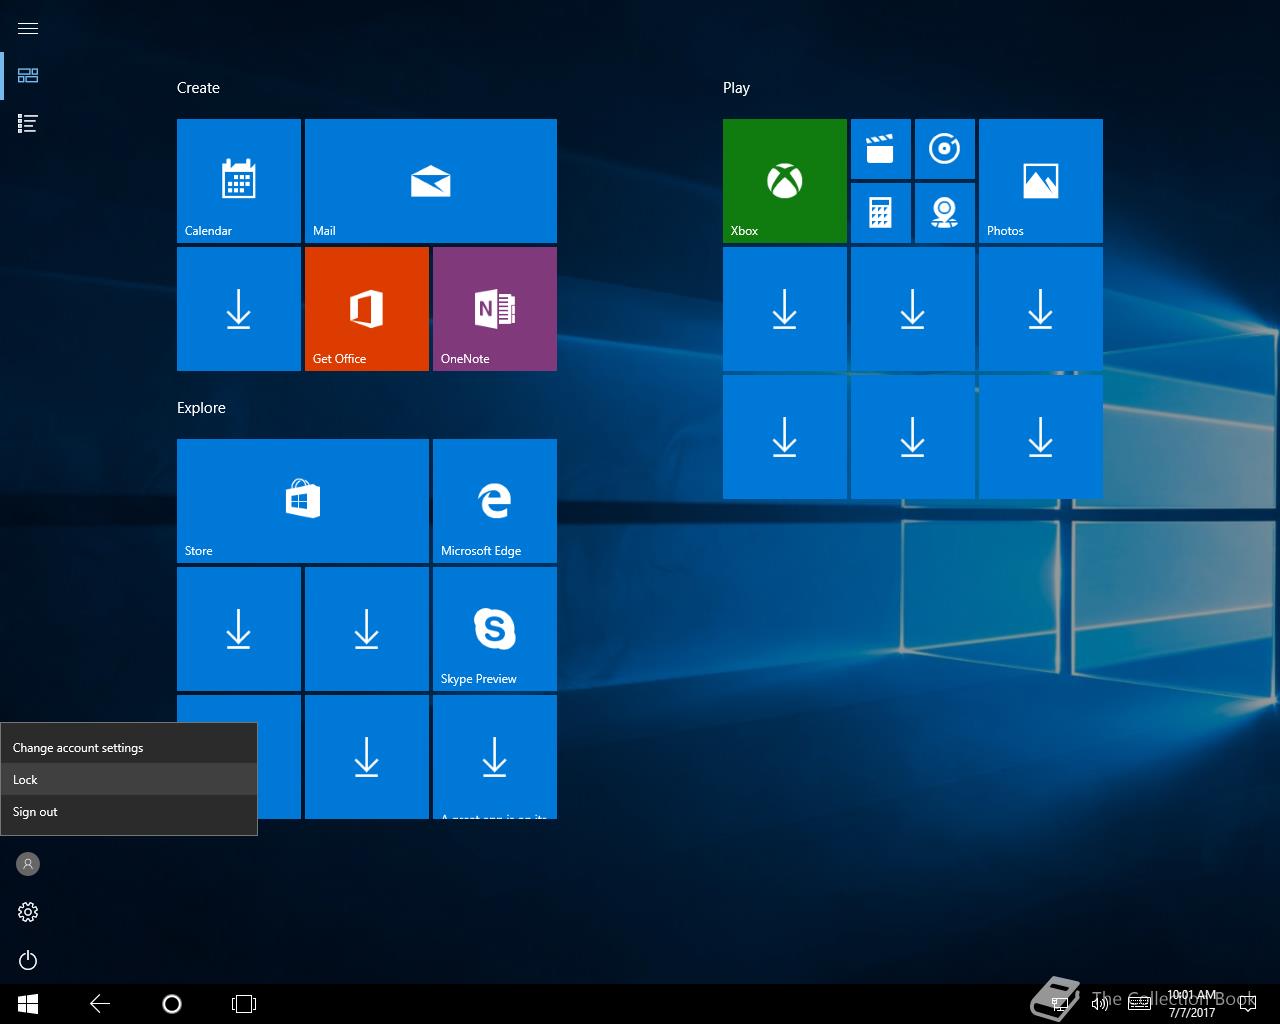Click the Explore group heading

pos(201,408)
